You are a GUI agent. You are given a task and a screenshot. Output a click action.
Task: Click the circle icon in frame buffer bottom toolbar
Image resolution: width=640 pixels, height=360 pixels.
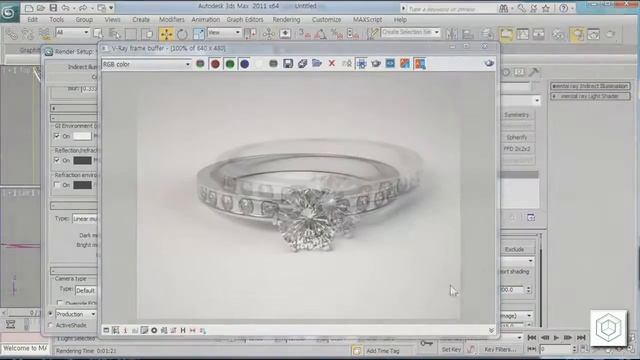154,330
